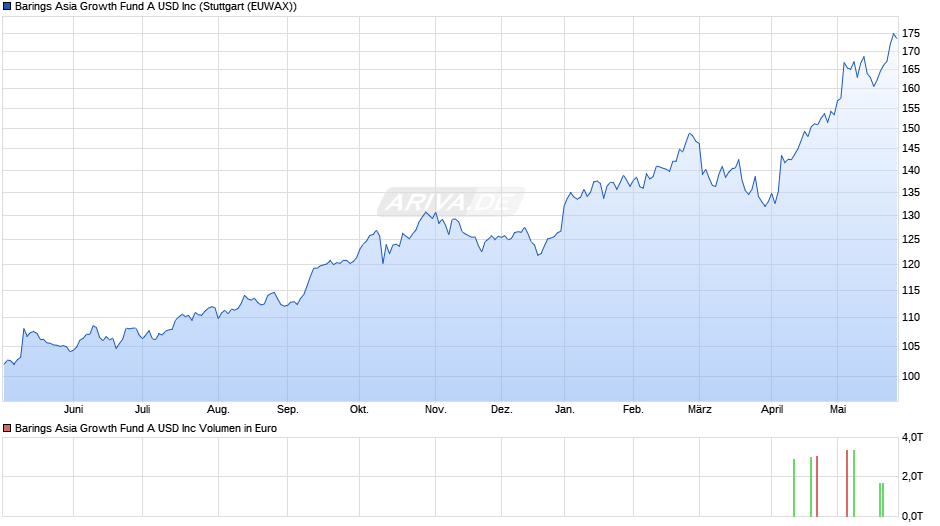Click the 120 price axis value
The width and height of the screenshot is (940, 526).
pyautogui.click(x=911, y=264)
